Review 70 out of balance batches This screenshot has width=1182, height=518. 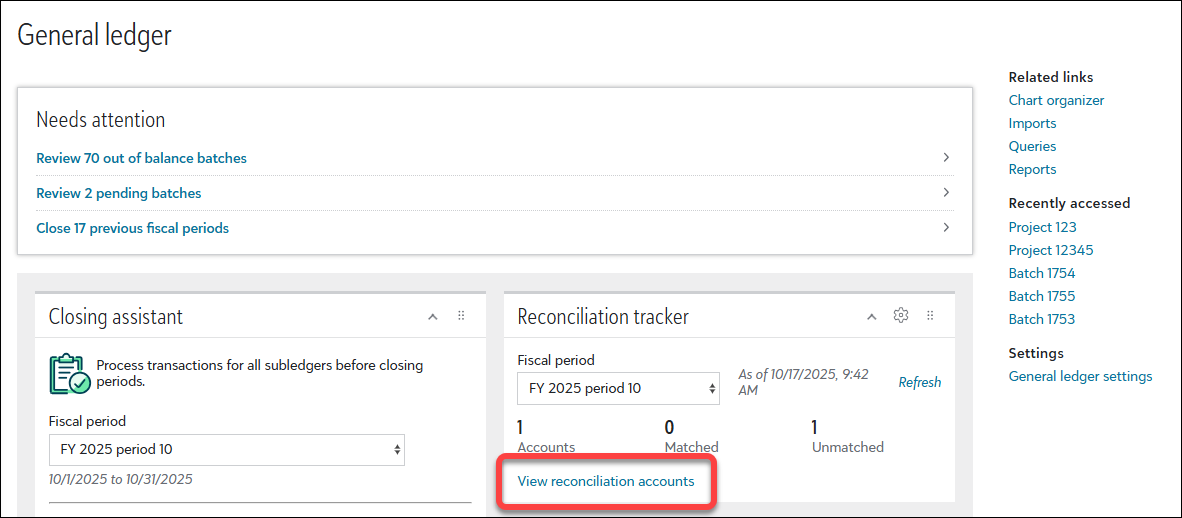coord(141,158)
